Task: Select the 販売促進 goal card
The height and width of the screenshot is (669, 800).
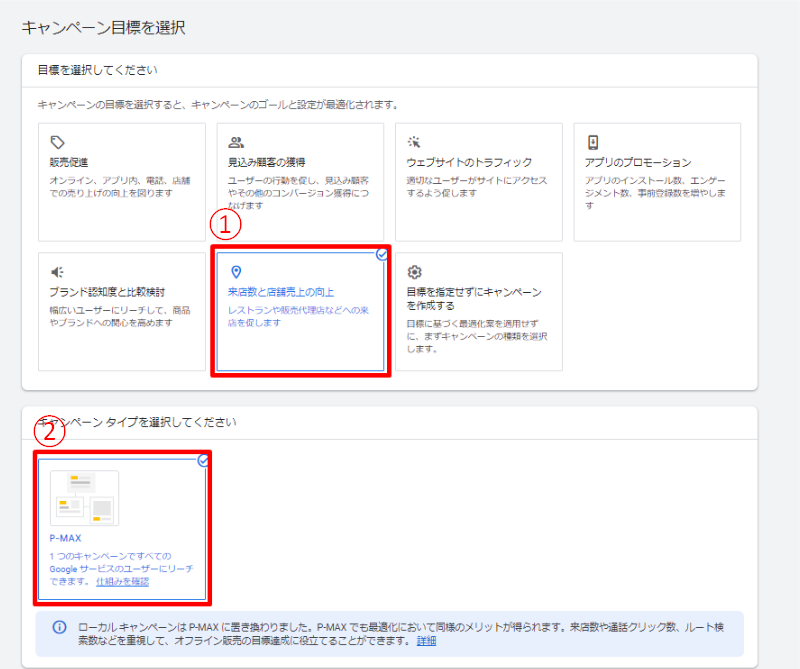Action: (121, 182)
